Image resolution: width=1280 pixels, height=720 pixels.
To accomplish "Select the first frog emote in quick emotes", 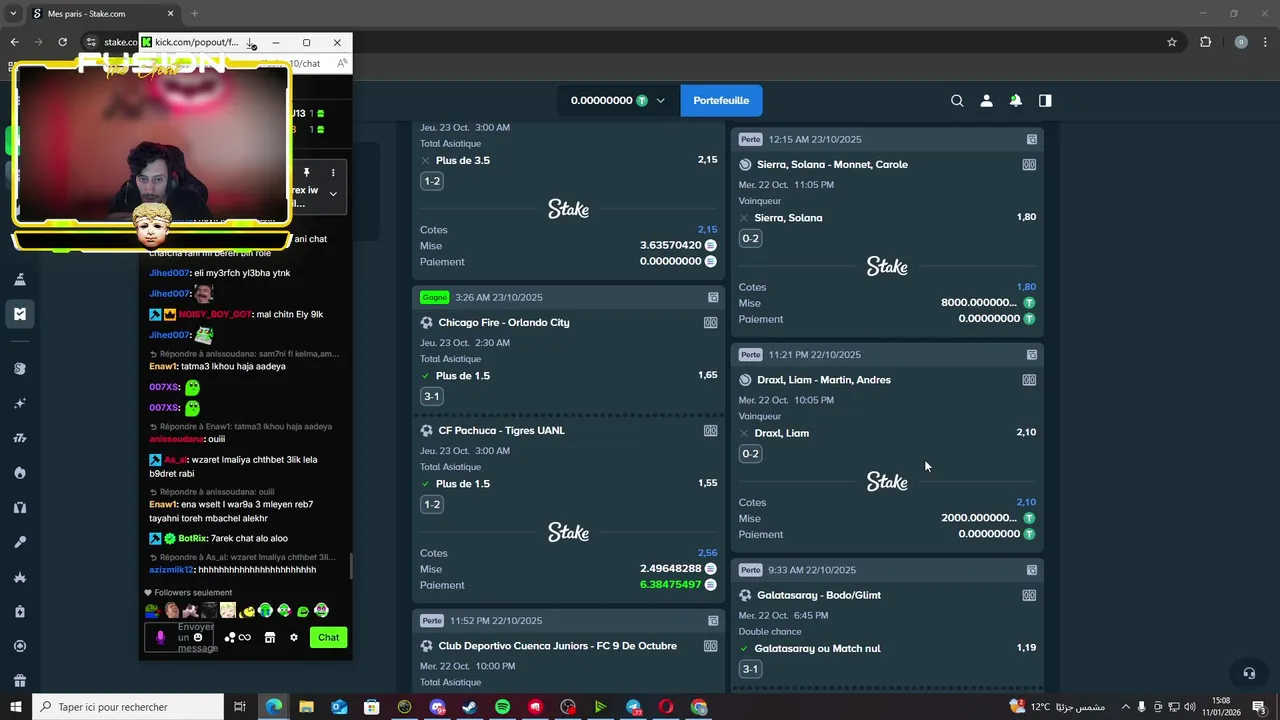I will (x=152, y=610).
